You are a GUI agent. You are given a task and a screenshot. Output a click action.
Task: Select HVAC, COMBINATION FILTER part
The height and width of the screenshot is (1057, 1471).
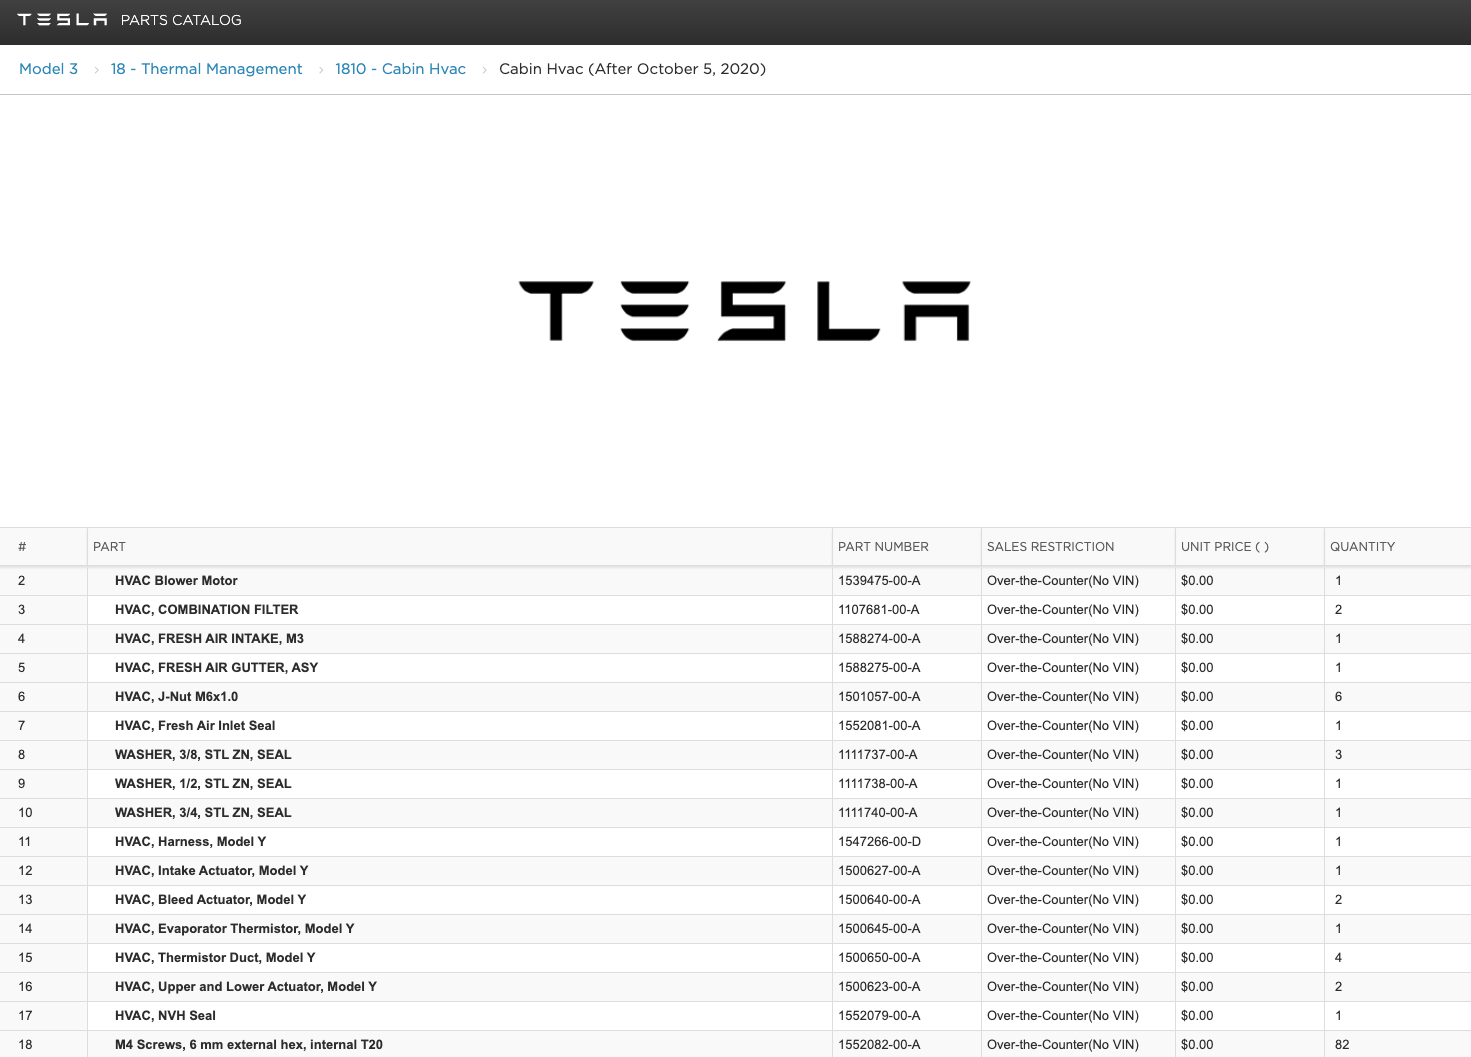(206, 610)
